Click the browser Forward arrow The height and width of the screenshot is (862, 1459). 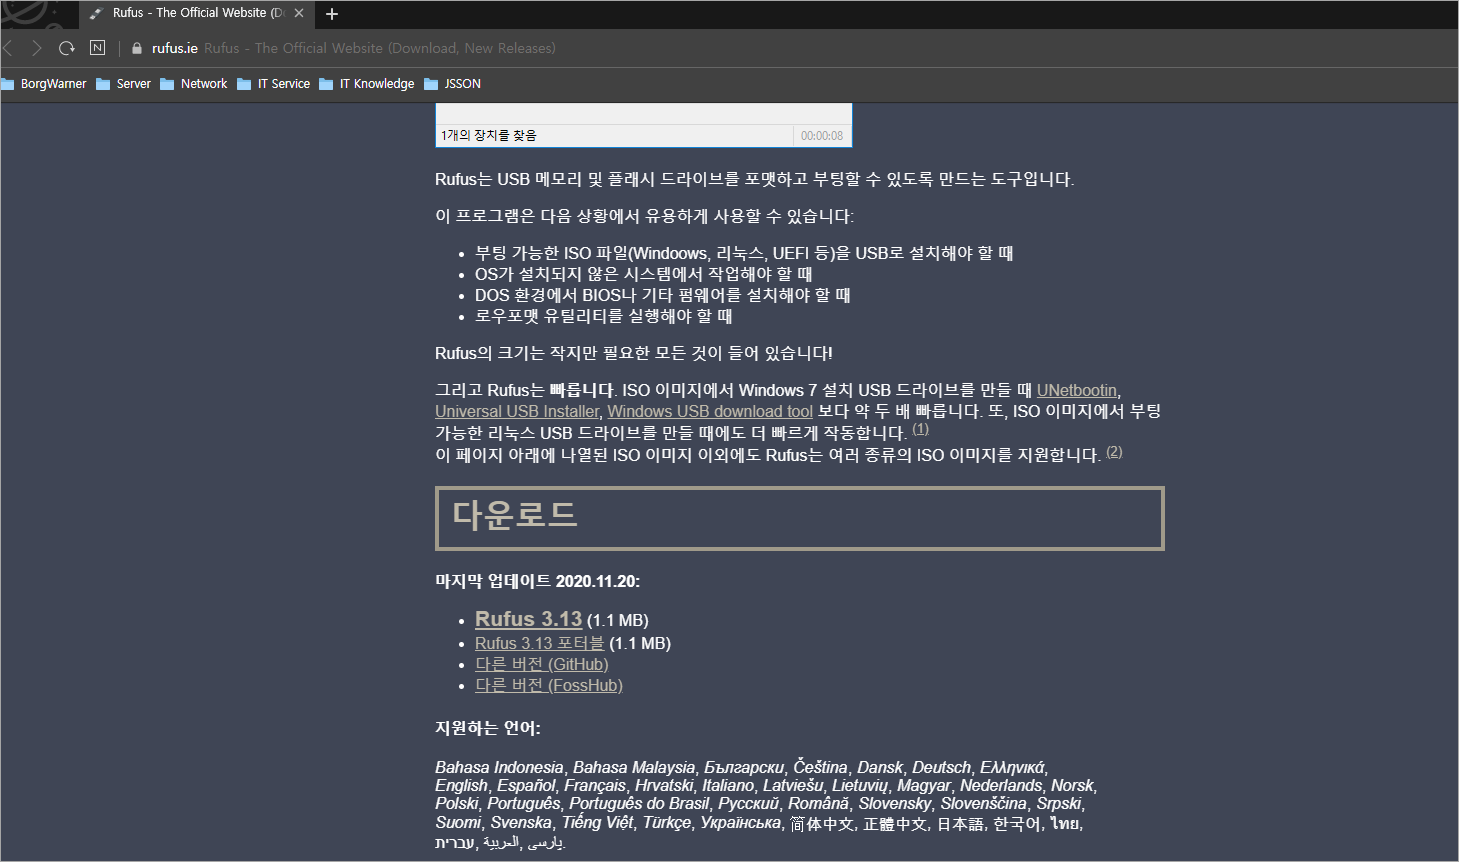pos(37,48)
